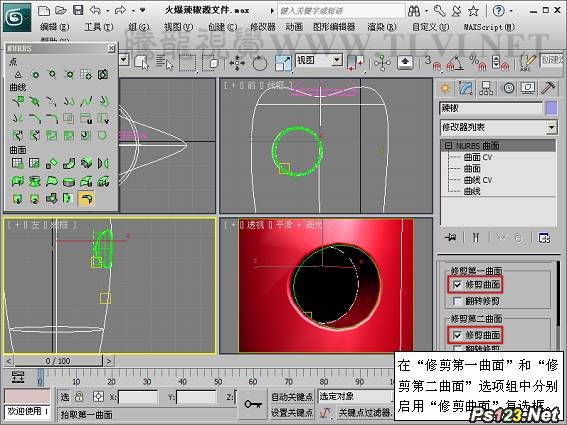The image size is (567, 425).
Task: Choose the Create Blend Surface tool
Action: (69, 163)
